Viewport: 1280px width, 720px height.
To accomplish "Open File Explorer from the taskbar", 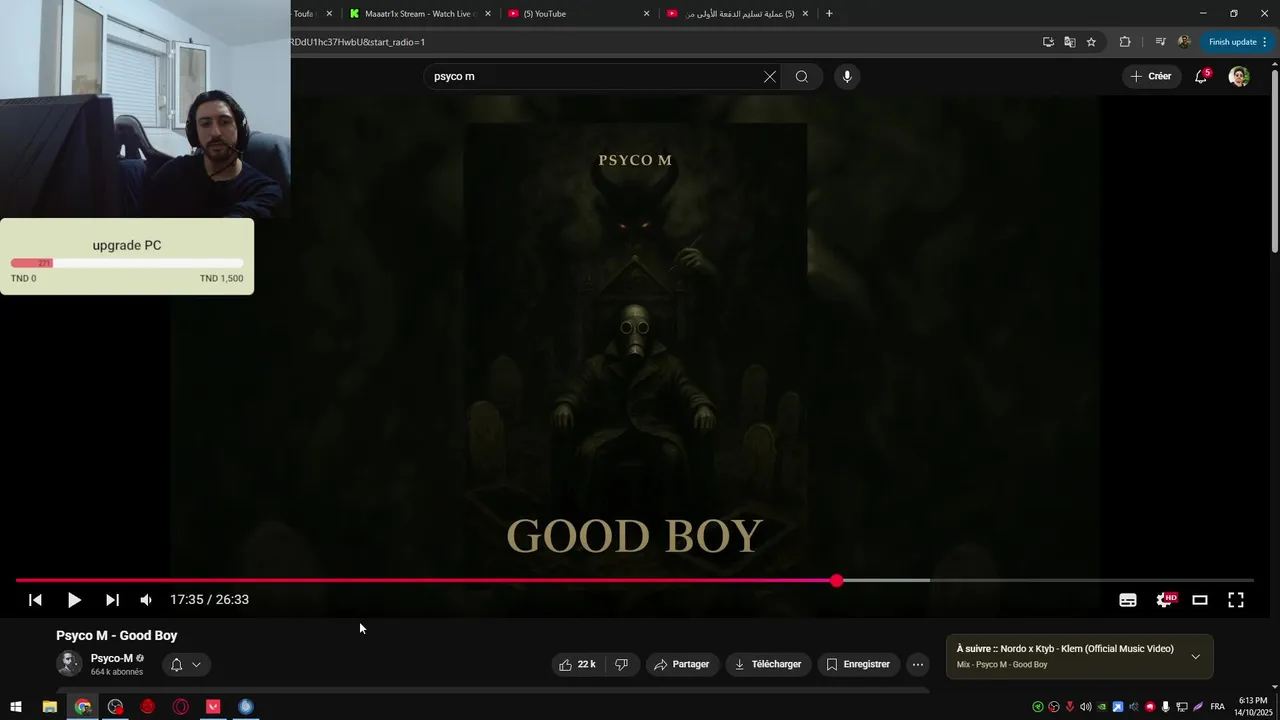I will click(49, 707).
